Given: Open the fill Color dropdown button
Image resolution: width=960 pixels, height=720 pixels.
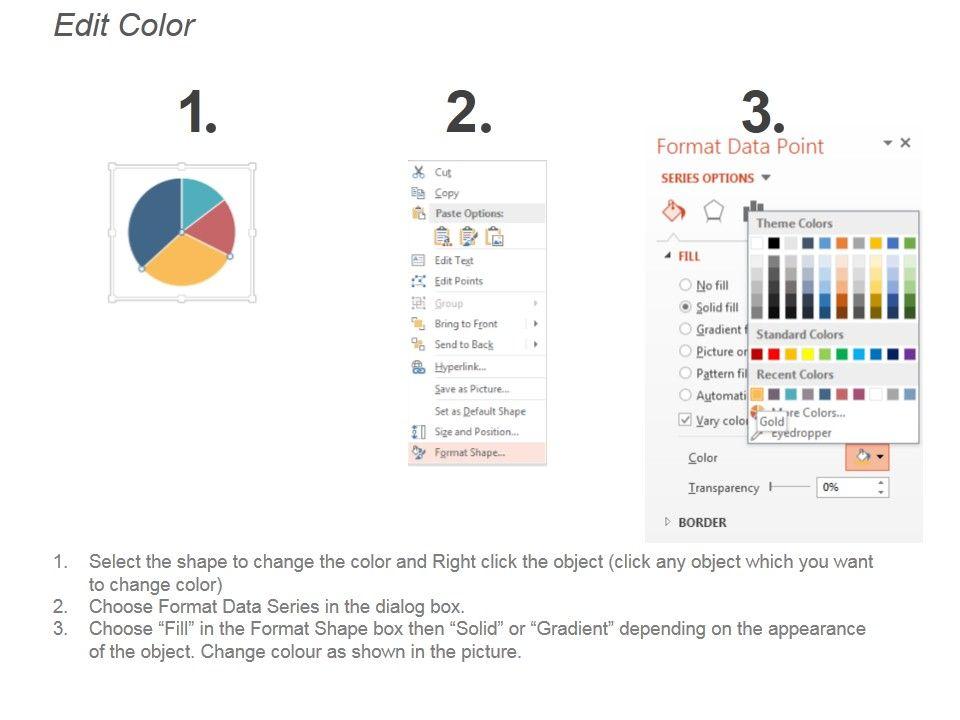Looking at the screenshot, I should [x=868, y=457].
